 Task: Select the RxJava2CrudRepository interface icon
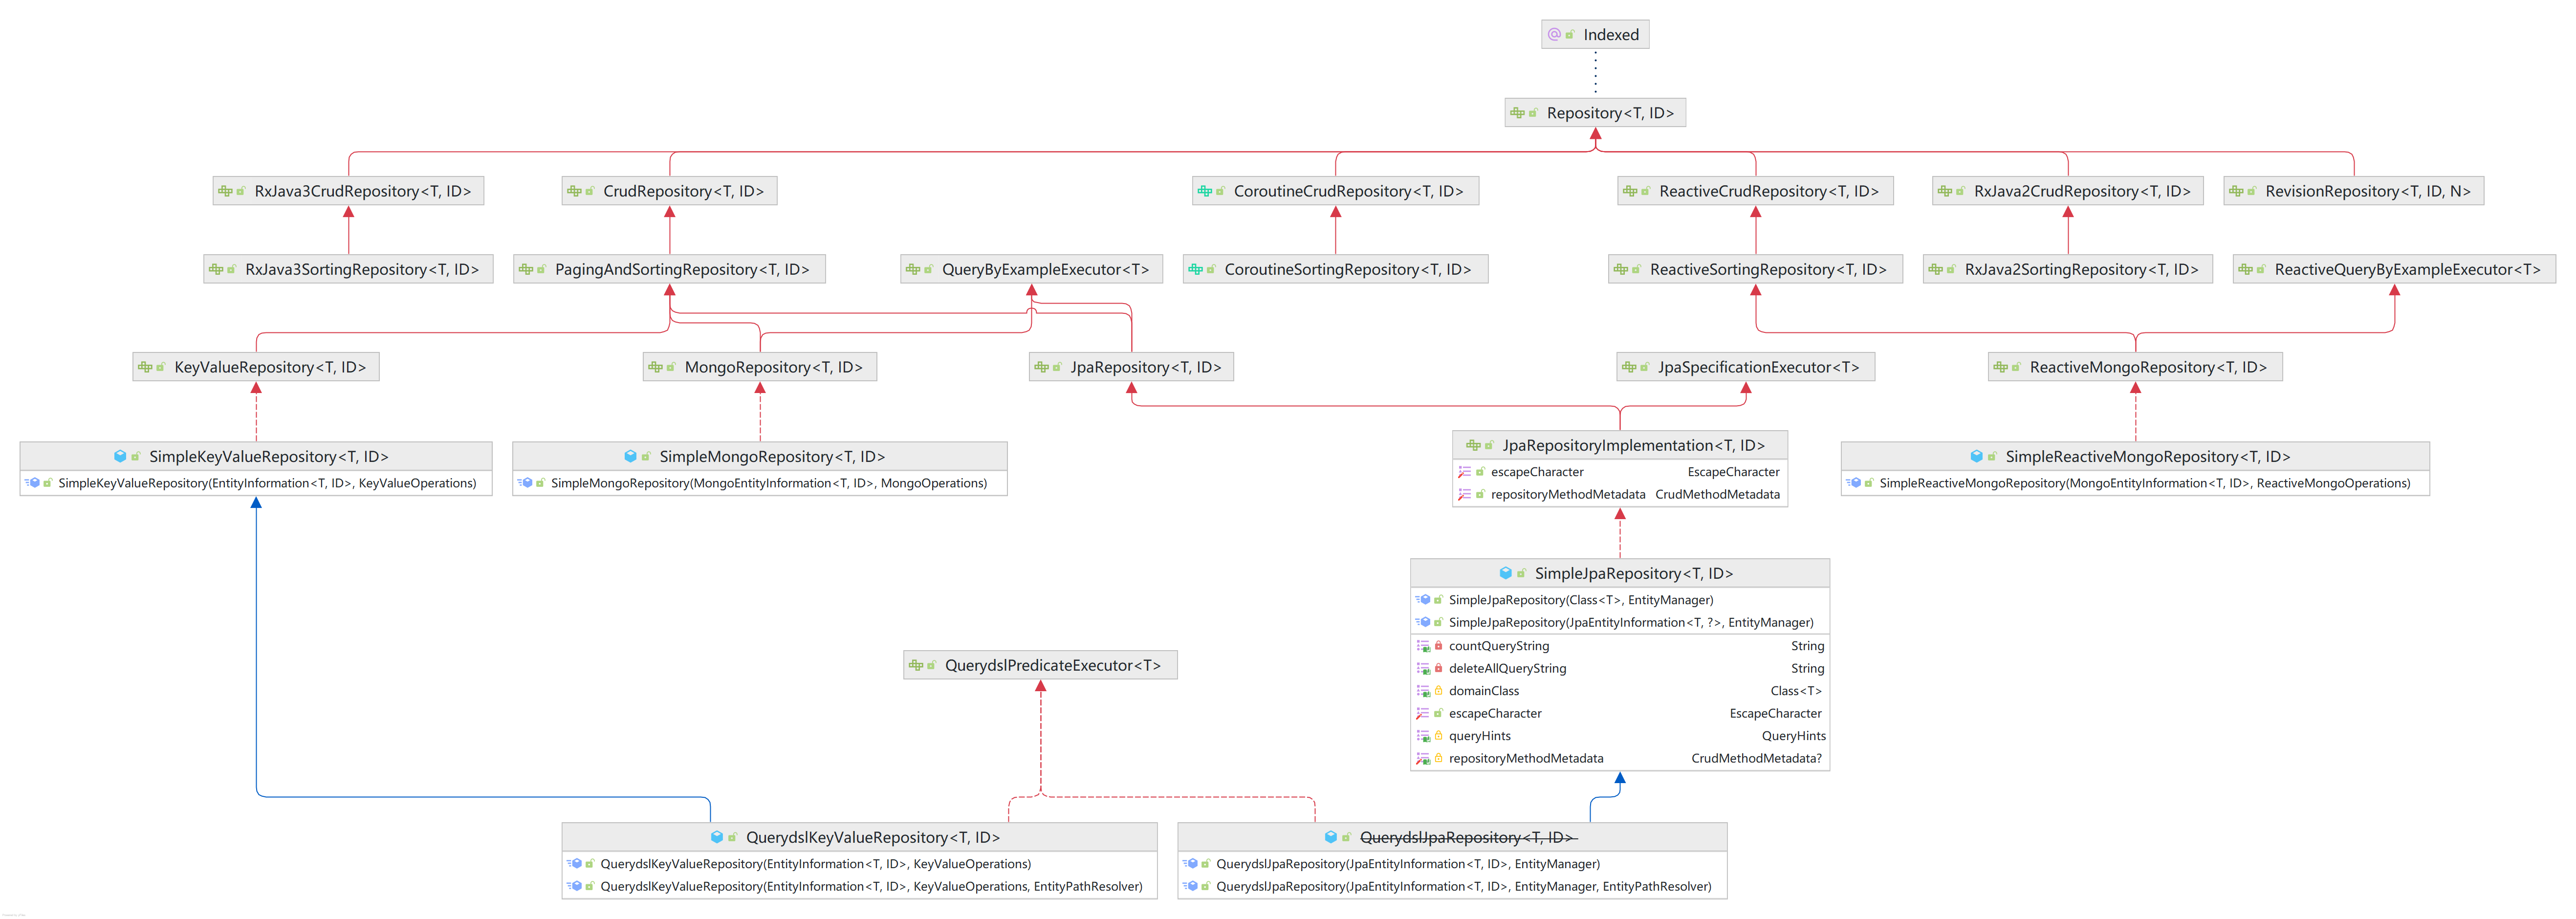pos(1944,191)
